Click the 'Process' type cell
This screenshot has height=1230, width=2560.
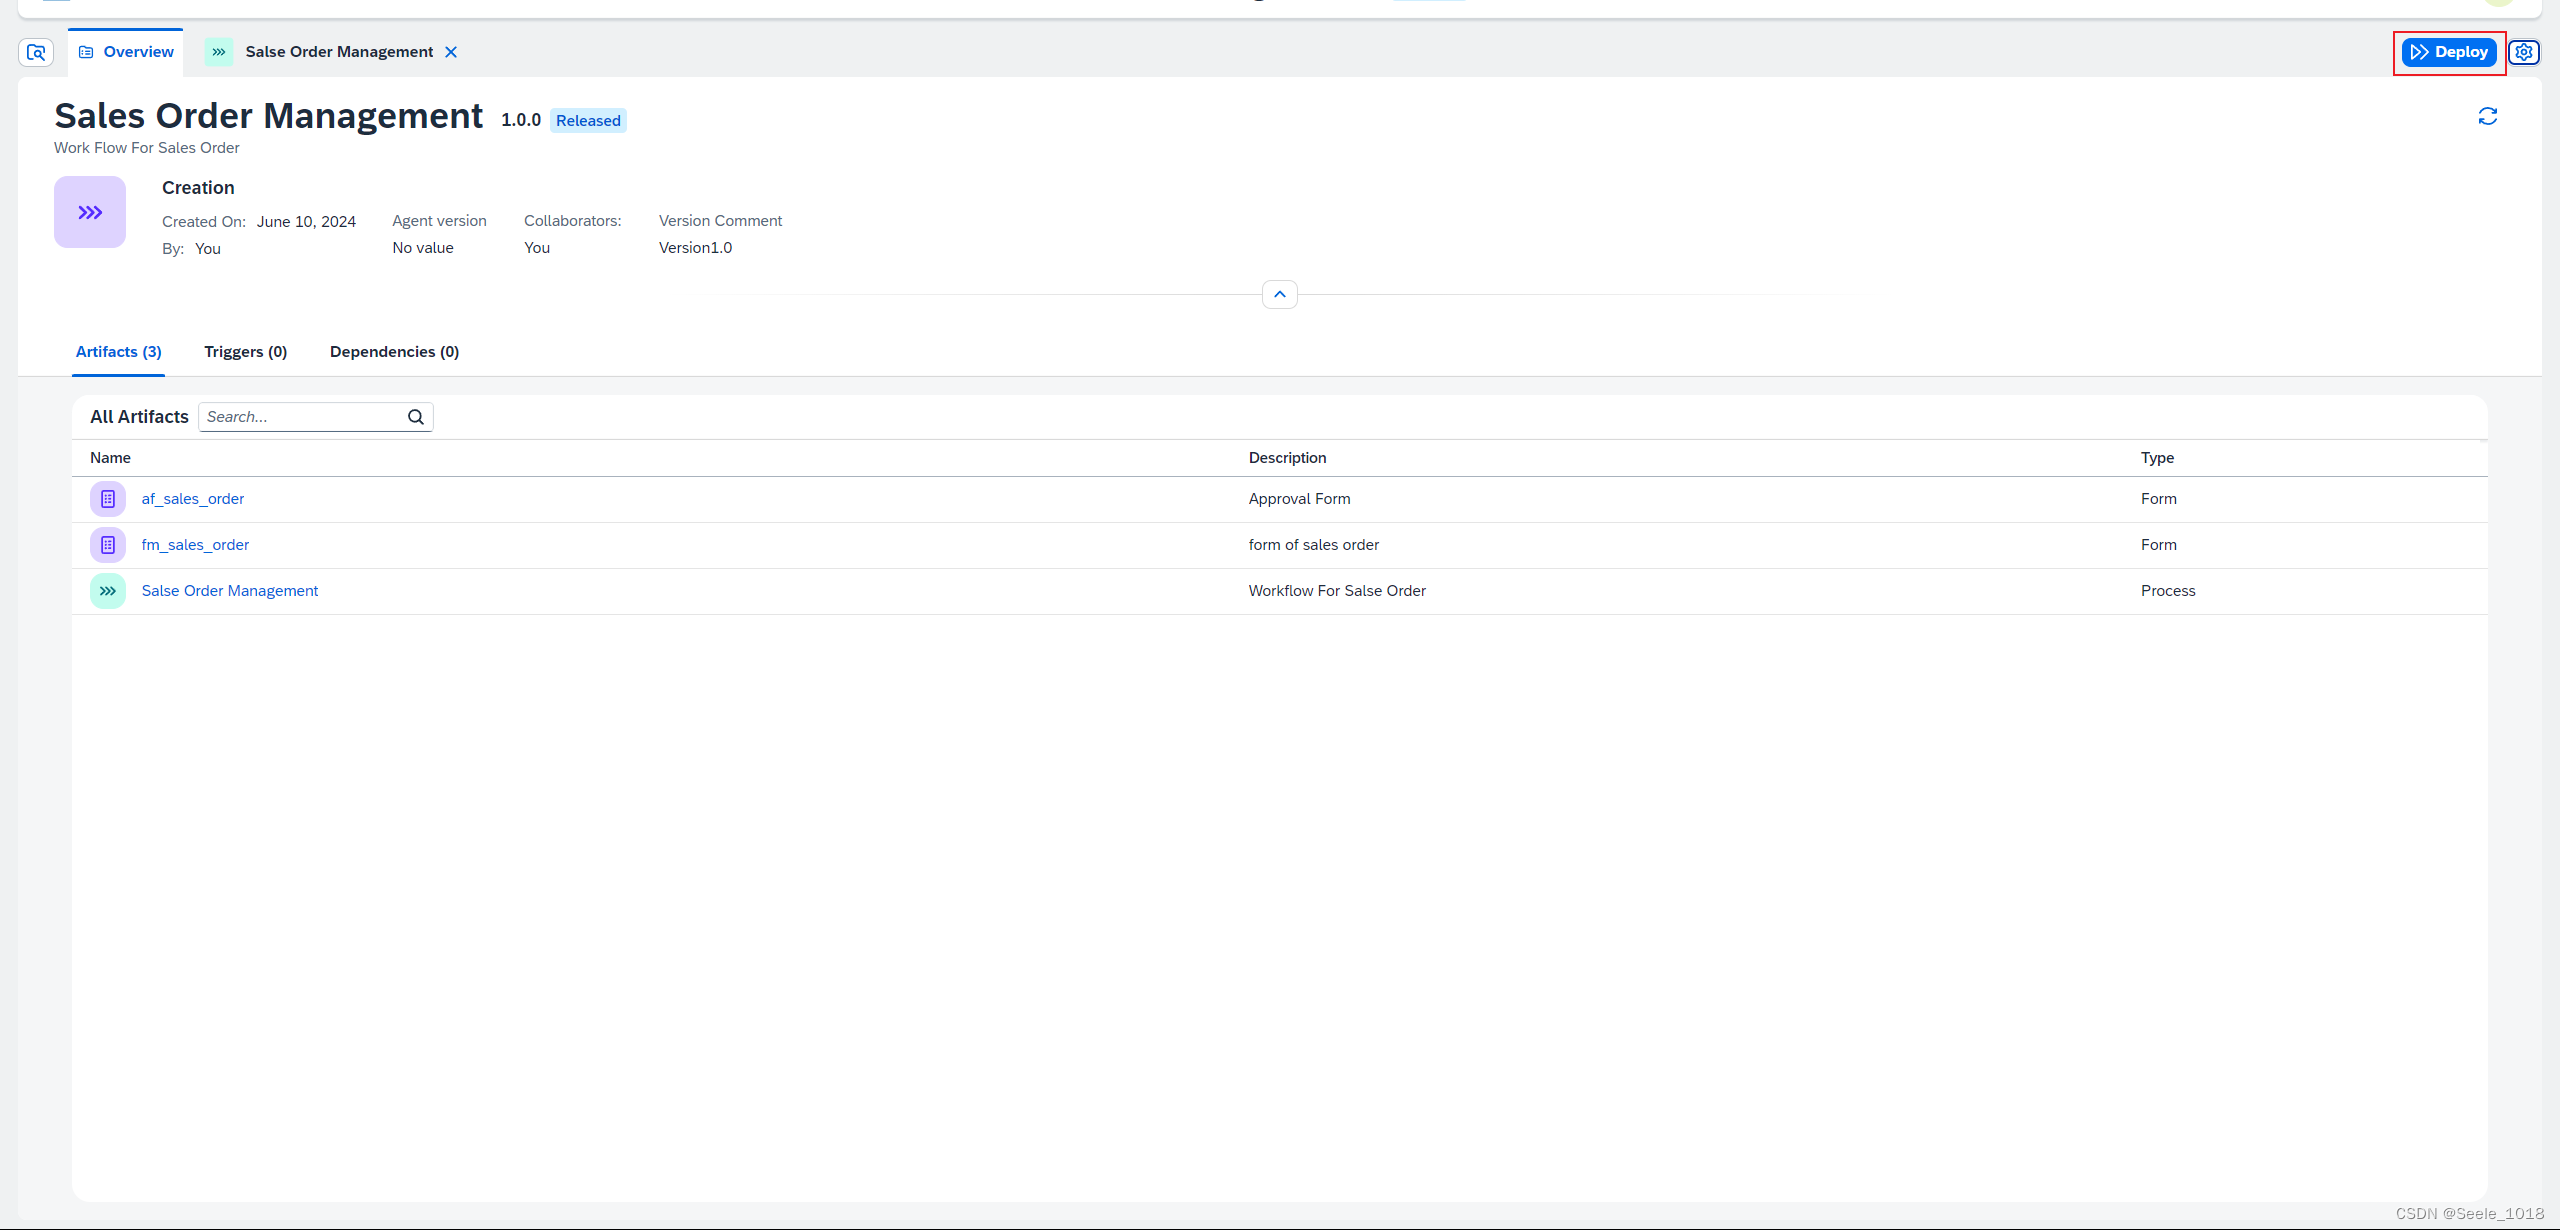click(2169, 591)
